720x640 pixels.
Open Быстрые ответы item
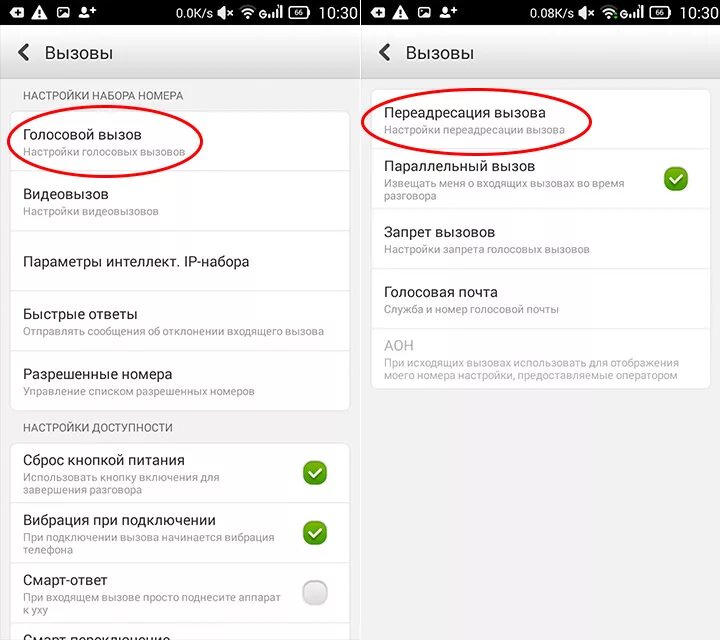tap(180, 321)
